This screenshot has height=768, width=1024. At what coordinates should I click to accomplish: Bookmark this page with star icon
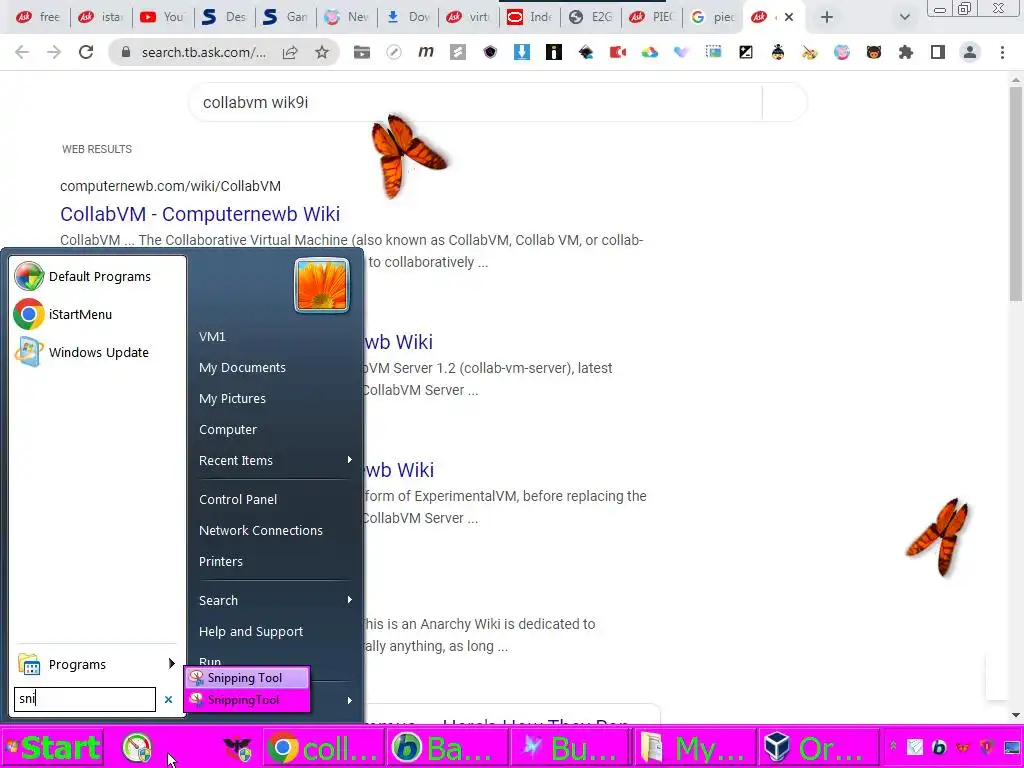pos(322,52)
